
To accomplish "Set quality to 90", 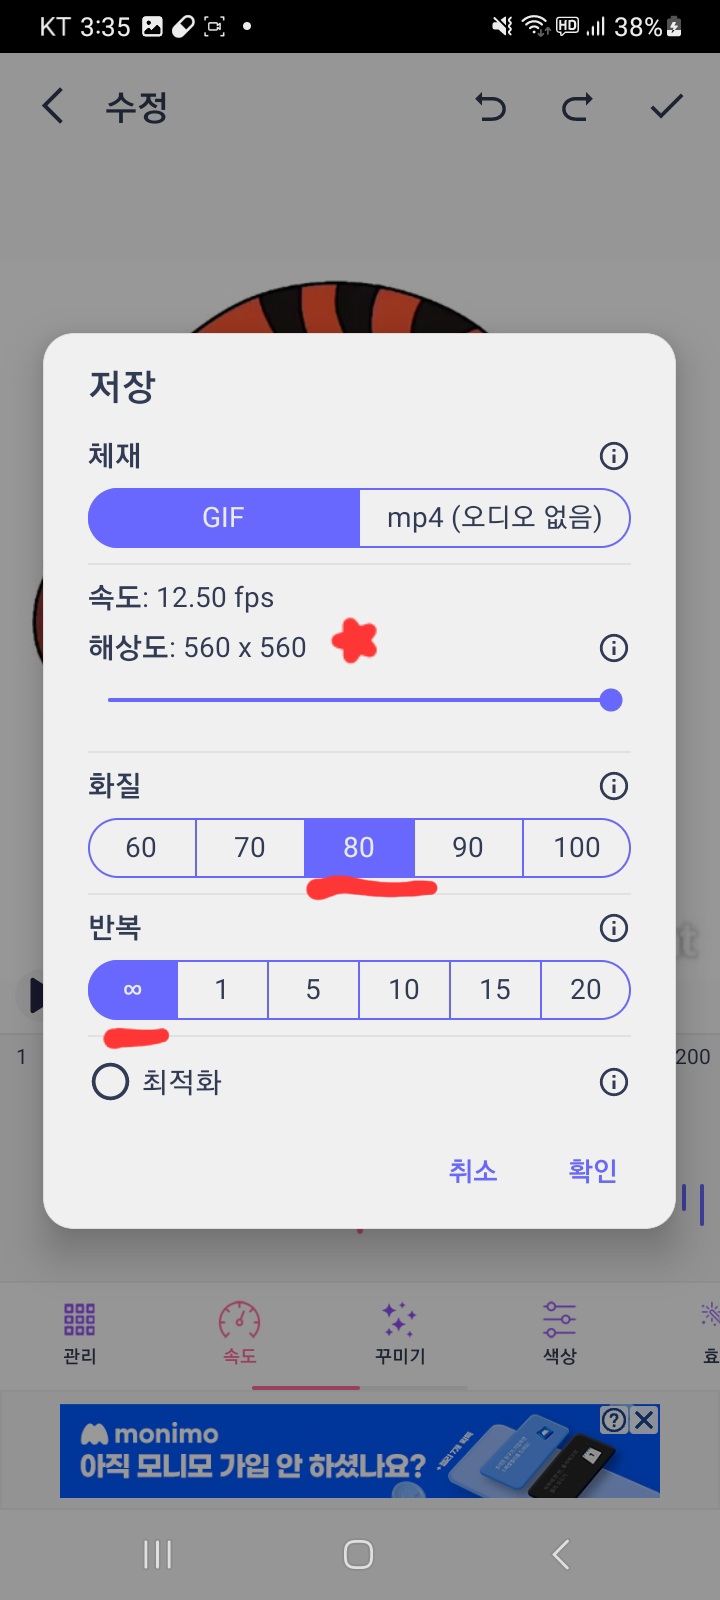I will pyautogui.click(x=467, y=848).
